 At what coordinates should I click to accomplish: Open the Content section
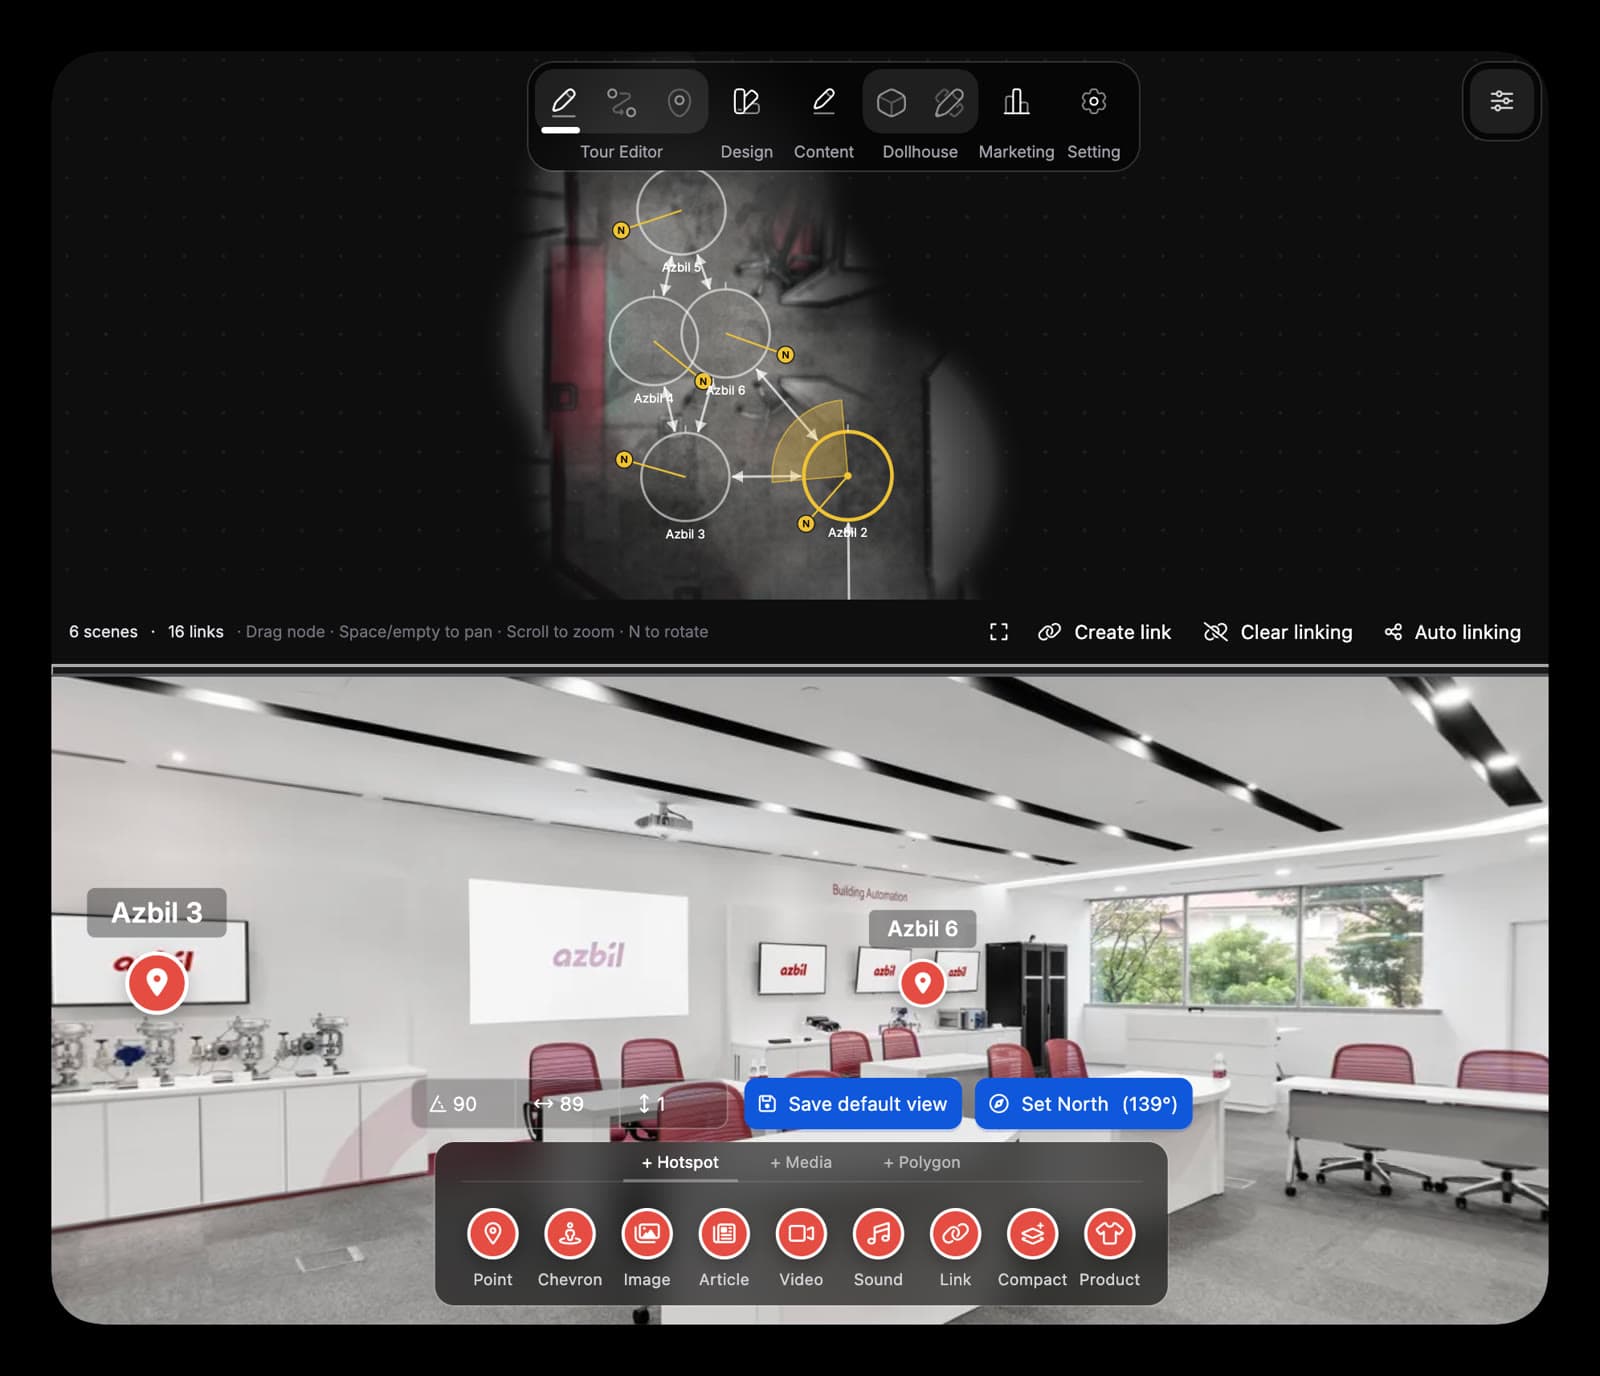(x=823, y=120)
